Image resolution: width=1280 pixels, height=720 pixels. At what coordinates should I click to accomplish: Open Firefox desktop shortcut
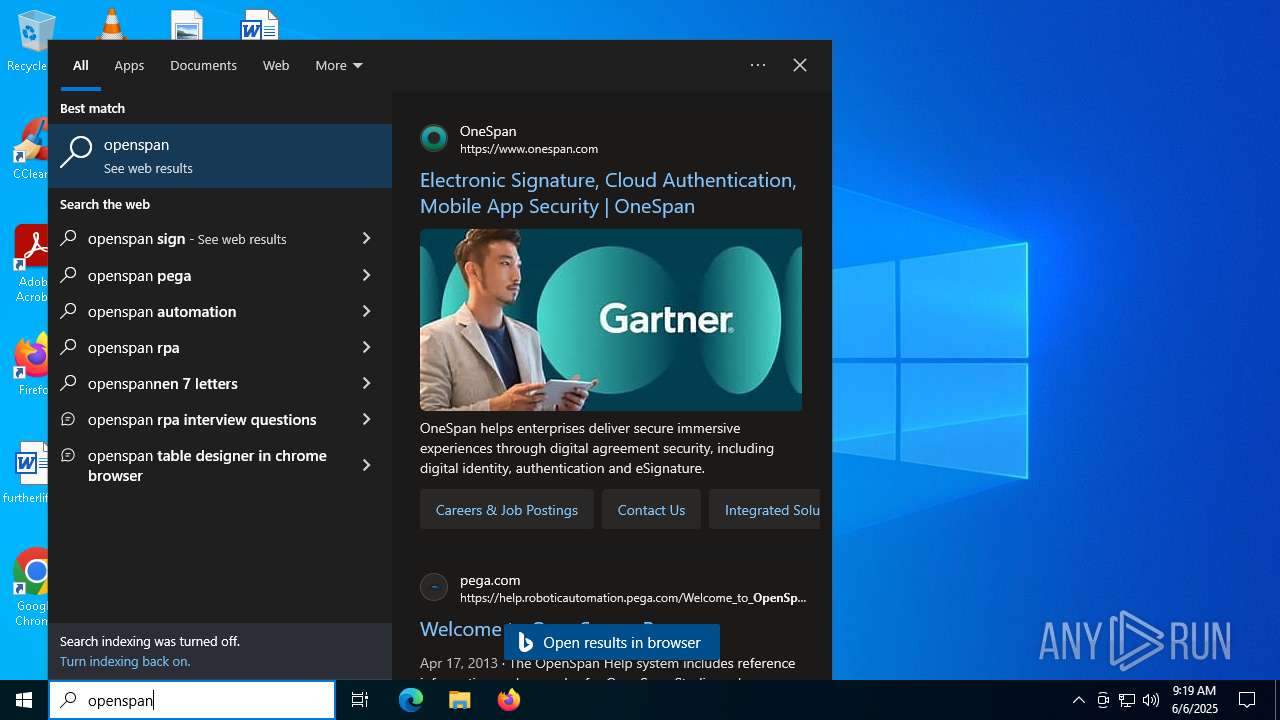(x=33, y=365)
